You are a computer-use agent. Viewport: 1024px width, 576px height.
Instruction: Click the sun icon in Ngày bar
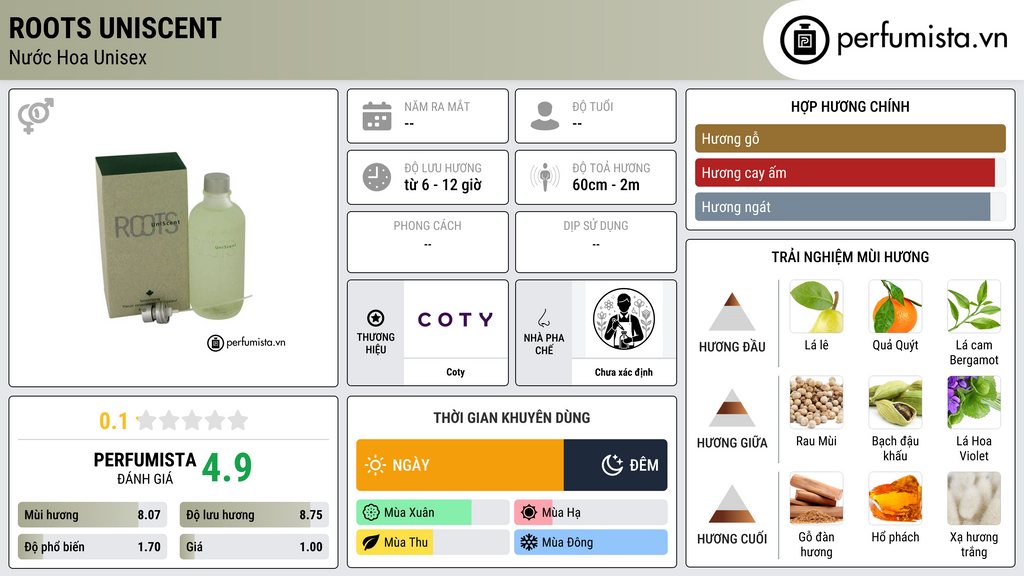coord(375,465)
